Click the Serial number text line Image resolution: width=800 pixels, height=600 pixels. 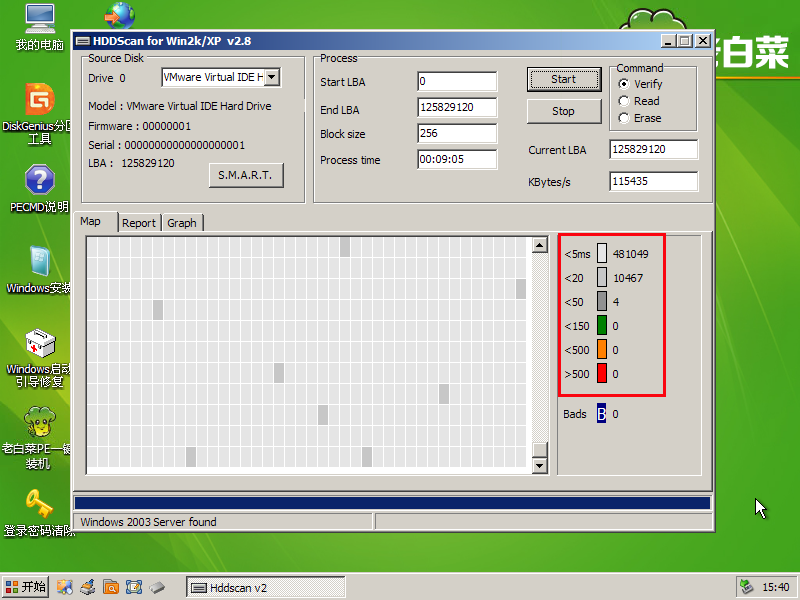[x=167, y=145]
